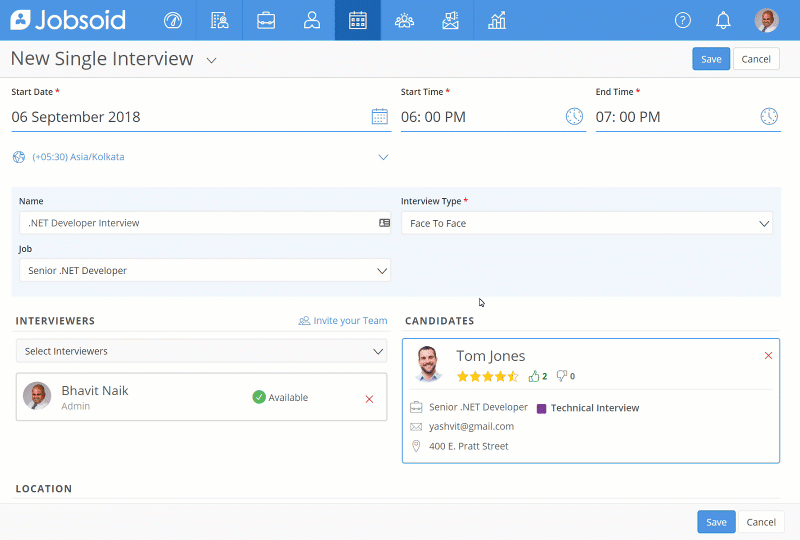Click the timezone globe icon
The image size is (800, 540).
coord(19,157)
